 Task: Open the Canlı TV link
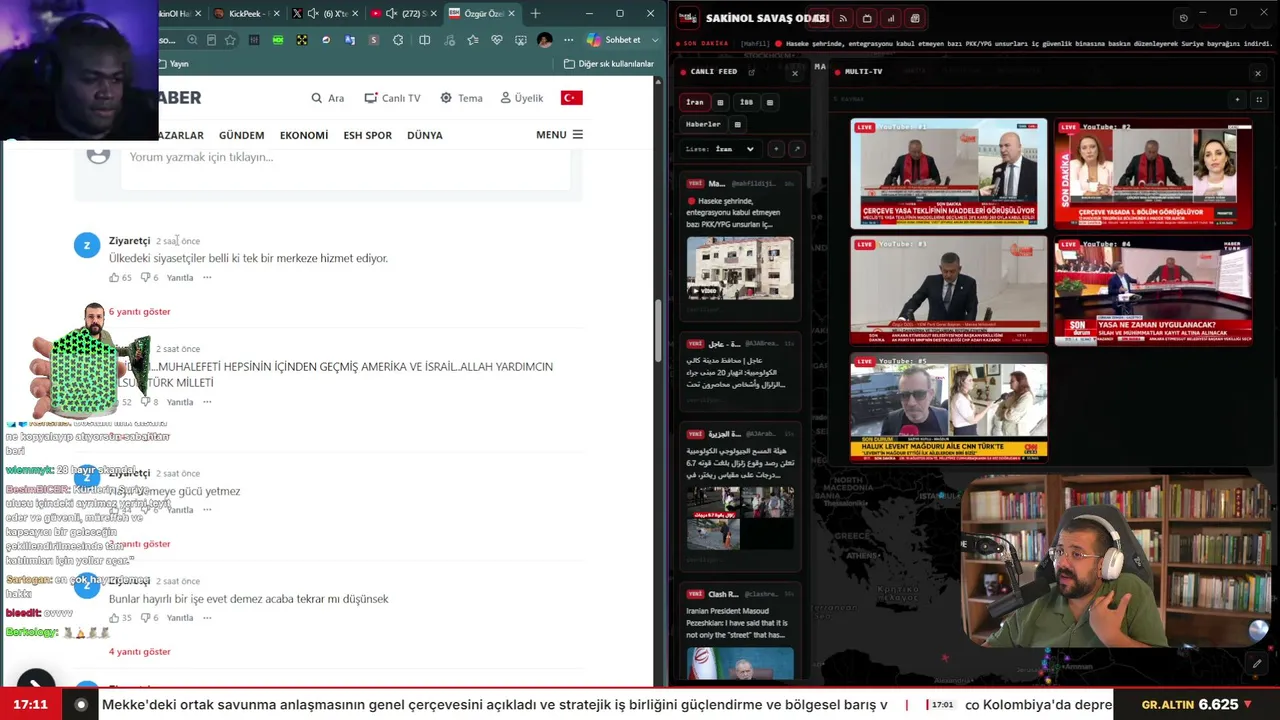pyautogui.click(x=392, y=98)
